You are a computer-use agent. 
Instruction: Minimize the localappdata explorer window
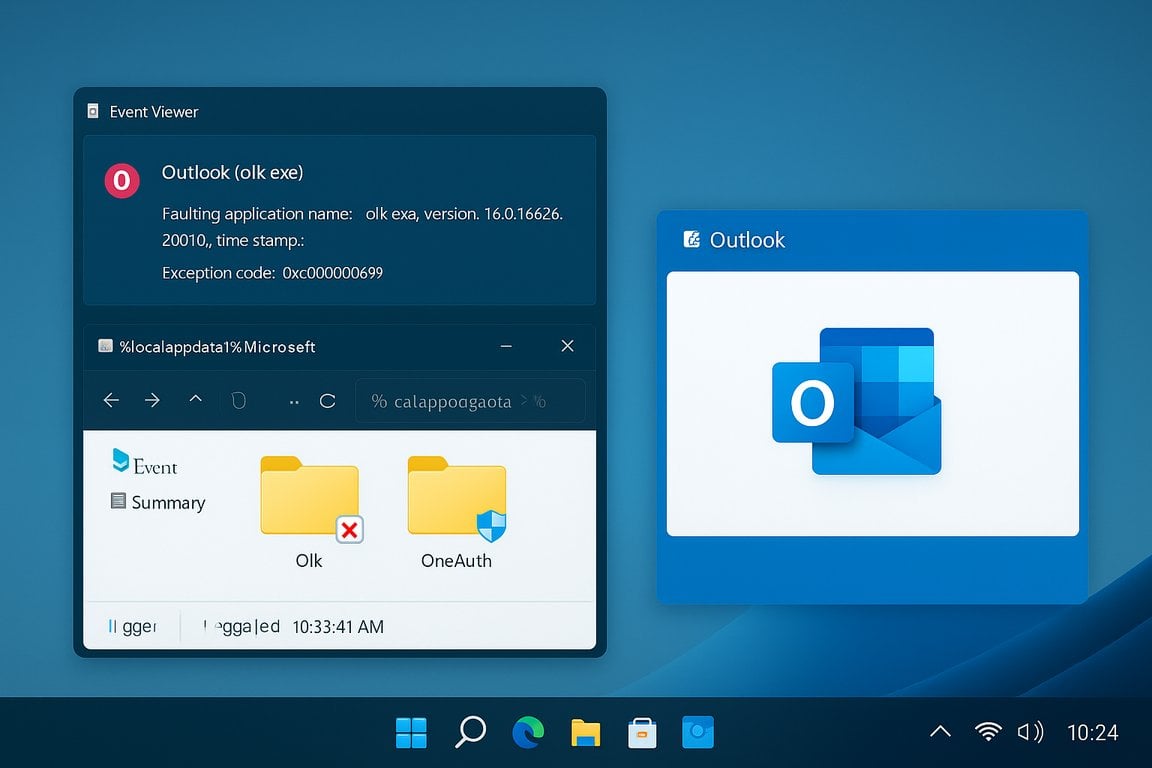[506, 346]
